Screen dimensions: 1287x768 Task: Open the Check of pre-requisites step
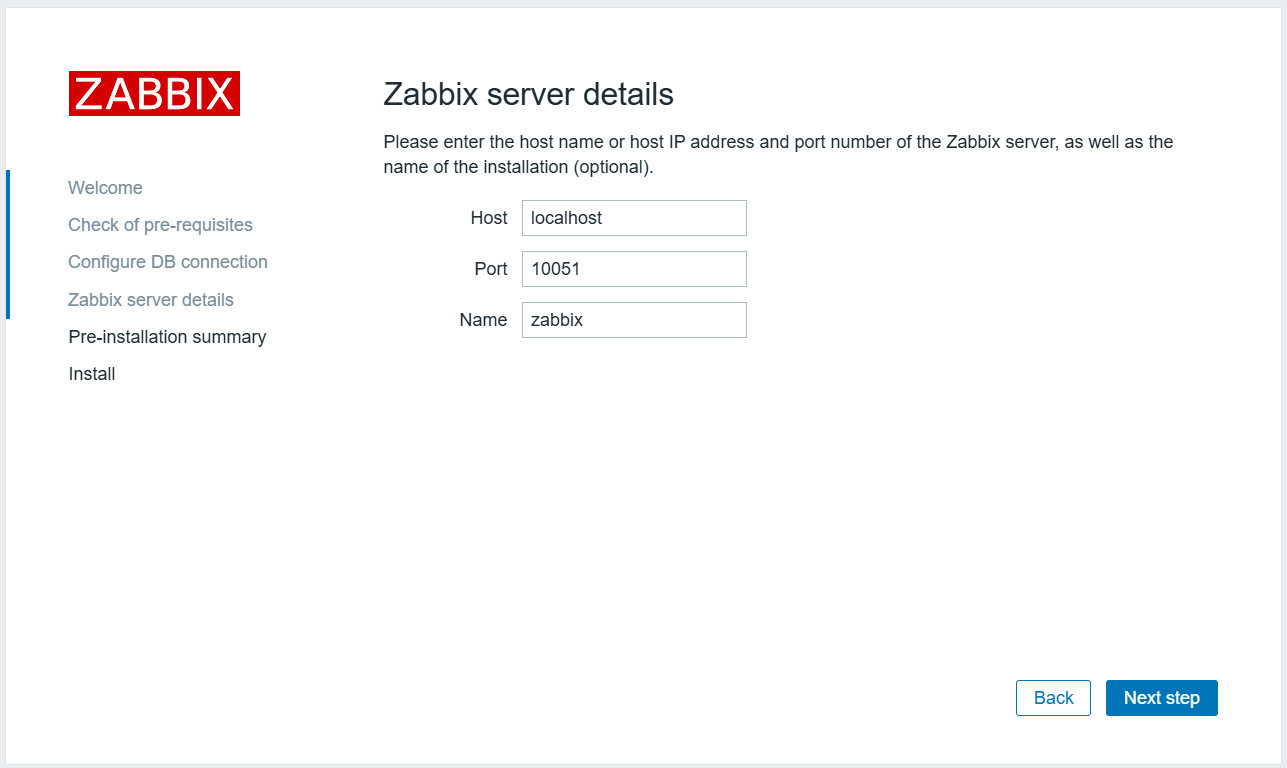coord(160,225)
